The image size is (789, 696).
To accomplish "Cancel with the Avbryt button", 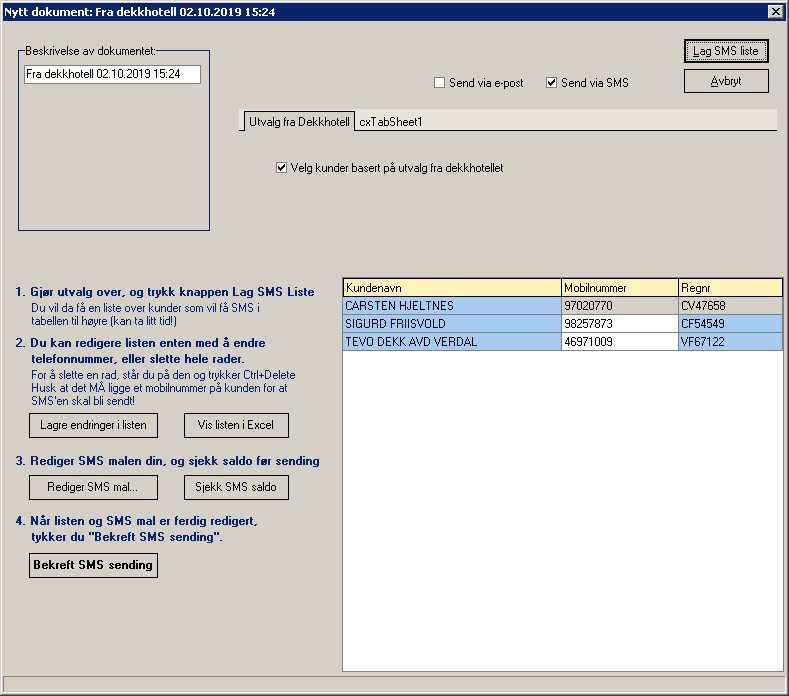I will pyautogui.click(x=726, y=81).
